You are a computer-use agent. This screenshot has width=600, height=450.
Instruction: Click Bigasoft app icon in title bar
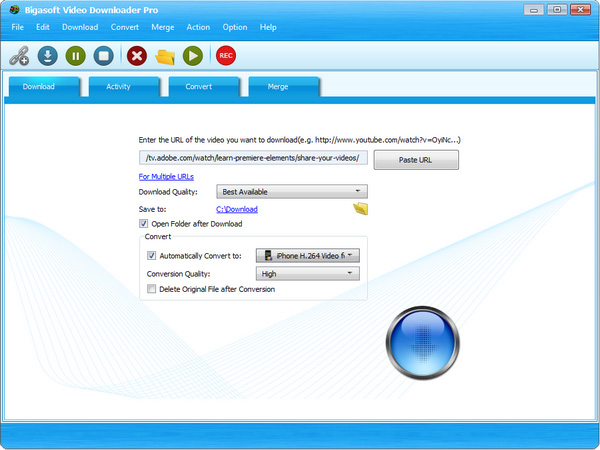click(x=15, y=10)
